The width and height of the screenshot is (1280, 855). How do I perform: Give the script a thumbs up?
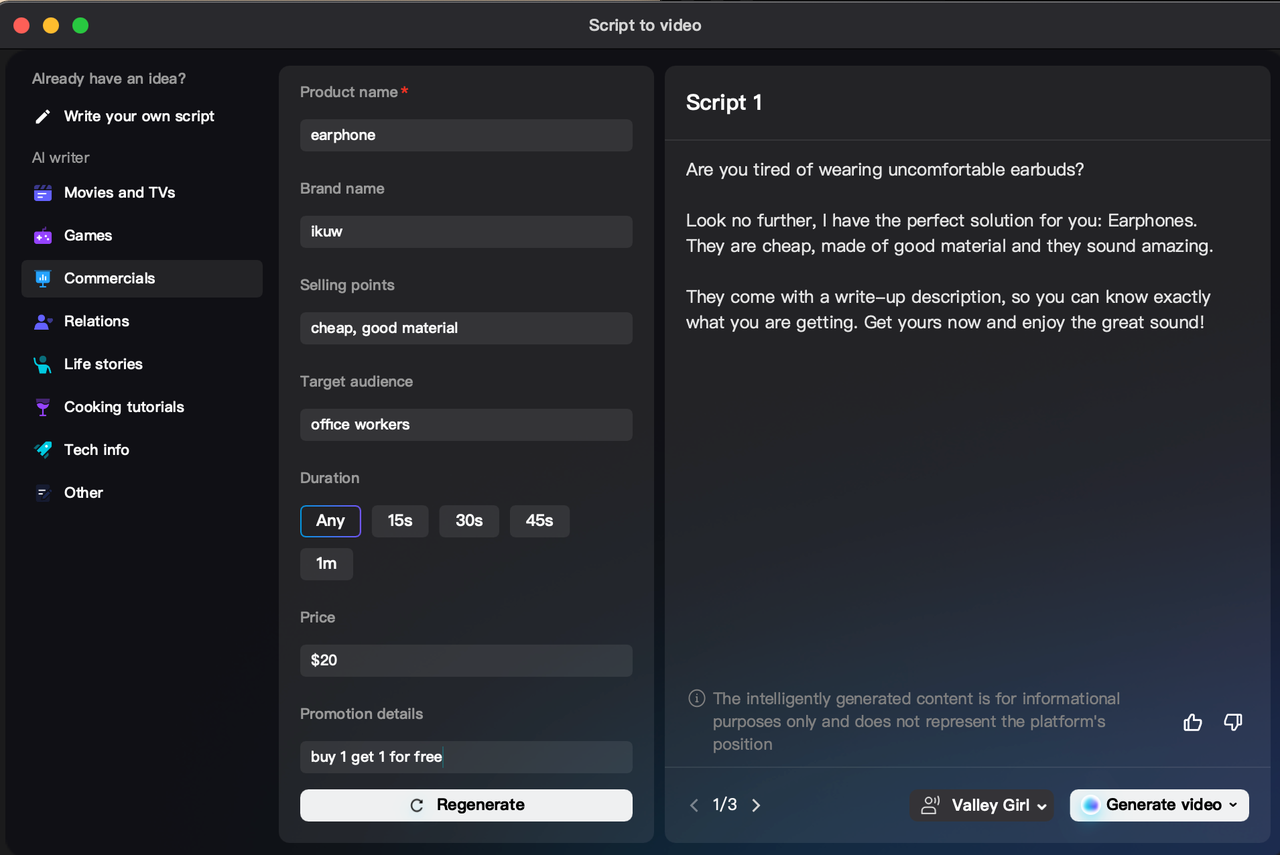click(x=1192, y=721)
